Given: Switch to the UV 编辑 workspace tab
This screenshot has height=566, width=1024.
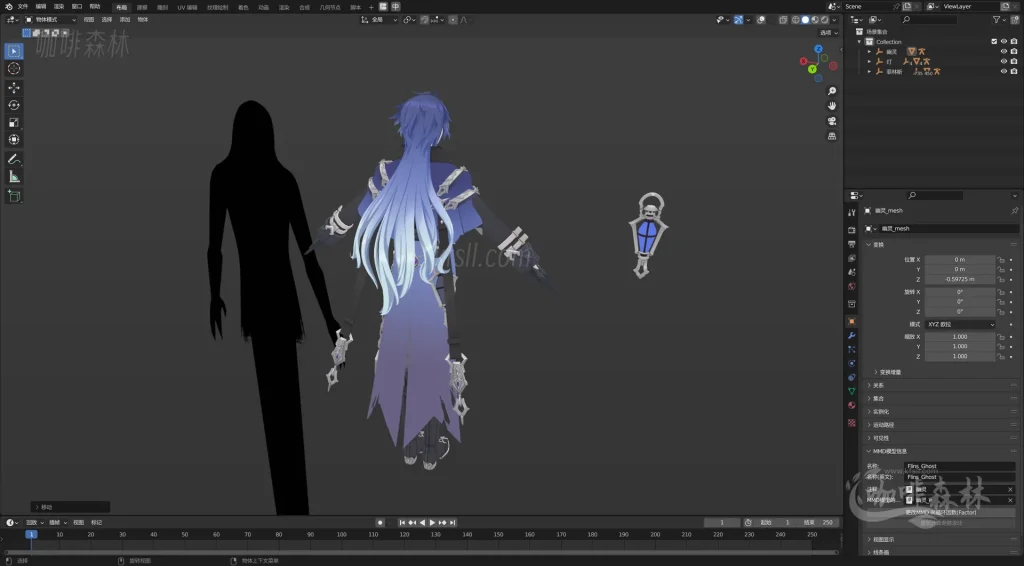Looking at the screenshot, I should [187, 7].
